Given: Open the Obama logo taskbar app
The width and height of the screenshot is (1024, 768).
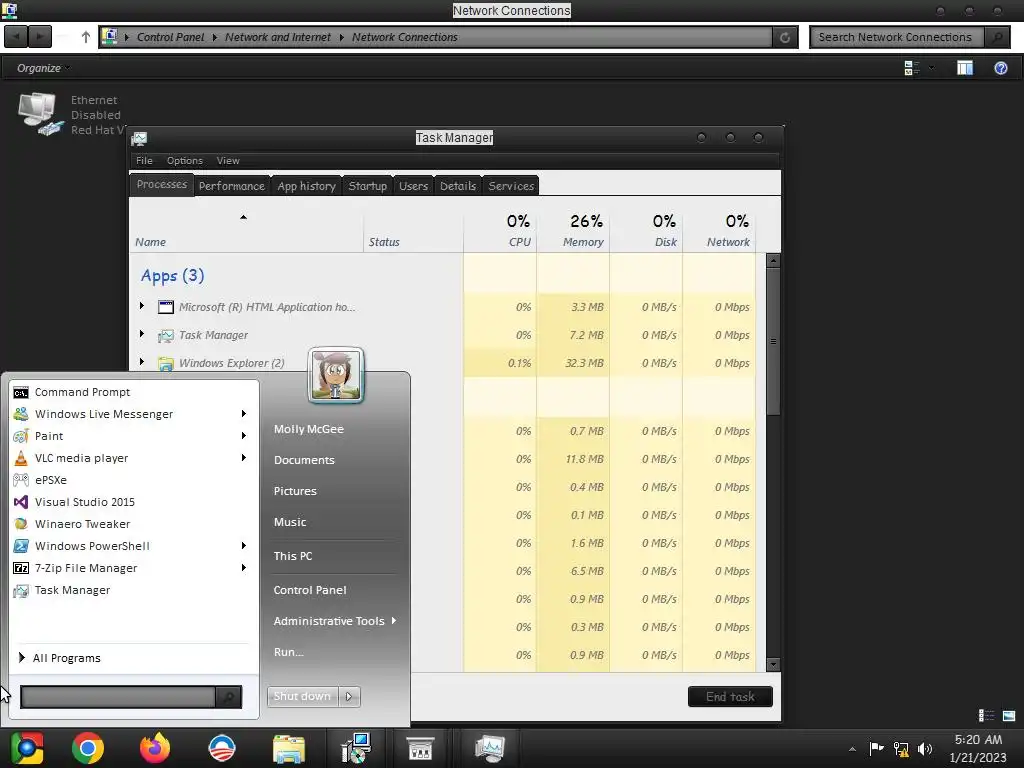Looking at the screenshot, I should 221,748.
